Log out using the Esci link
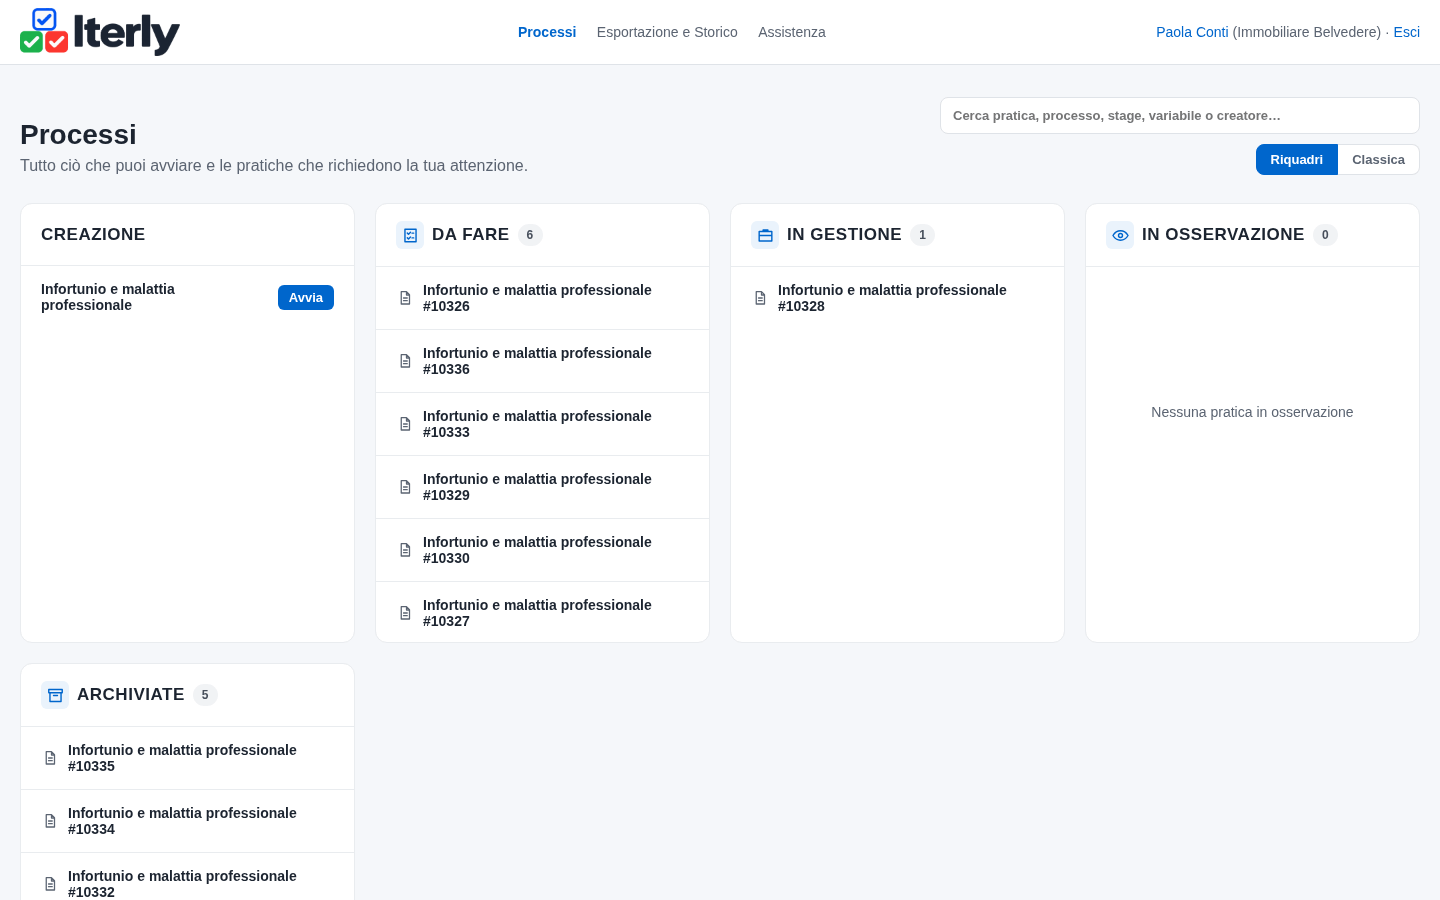This screenshot has height=900, width=1440. click(x=1406, y=32)
